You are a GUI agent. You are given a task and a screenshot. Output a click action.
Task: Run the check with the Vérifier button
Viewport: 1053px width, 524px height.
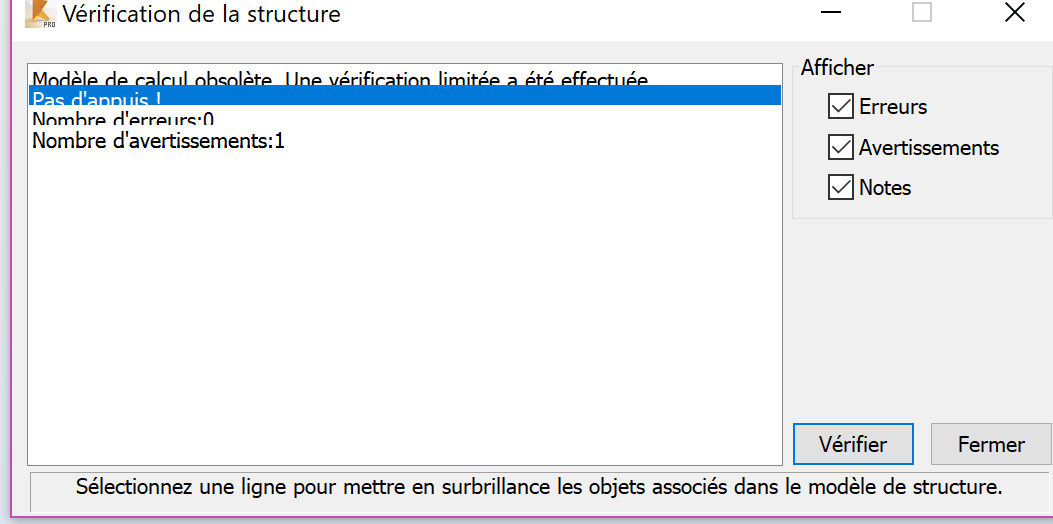(853, 444)
